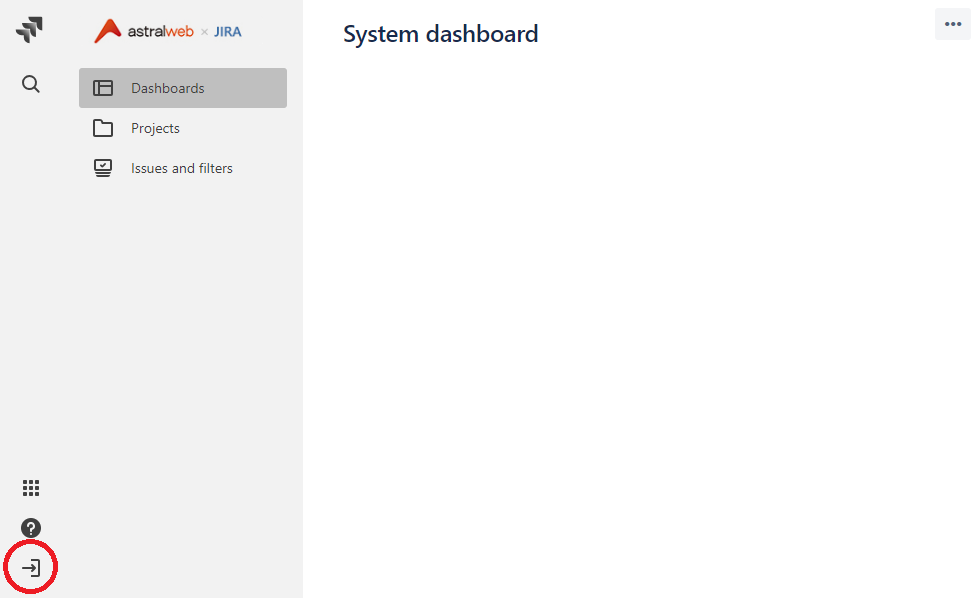Click the System dashboard heading
The width and height of the screenshot is (979, 598).
440,34
